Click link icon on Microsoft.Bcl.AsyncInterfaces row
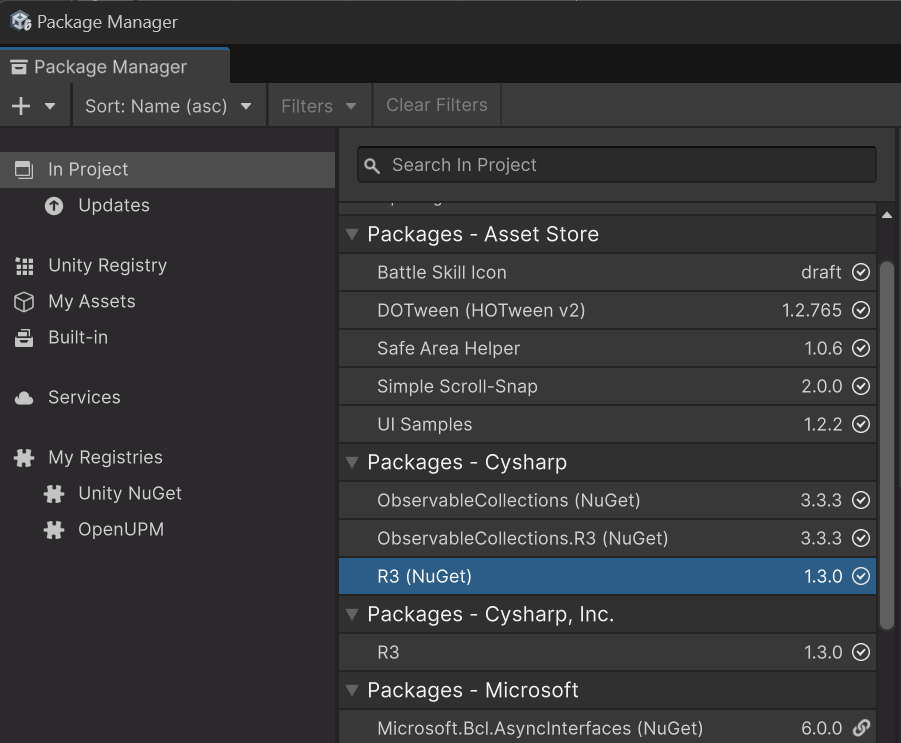901x743 pixels. click(861, 728)
